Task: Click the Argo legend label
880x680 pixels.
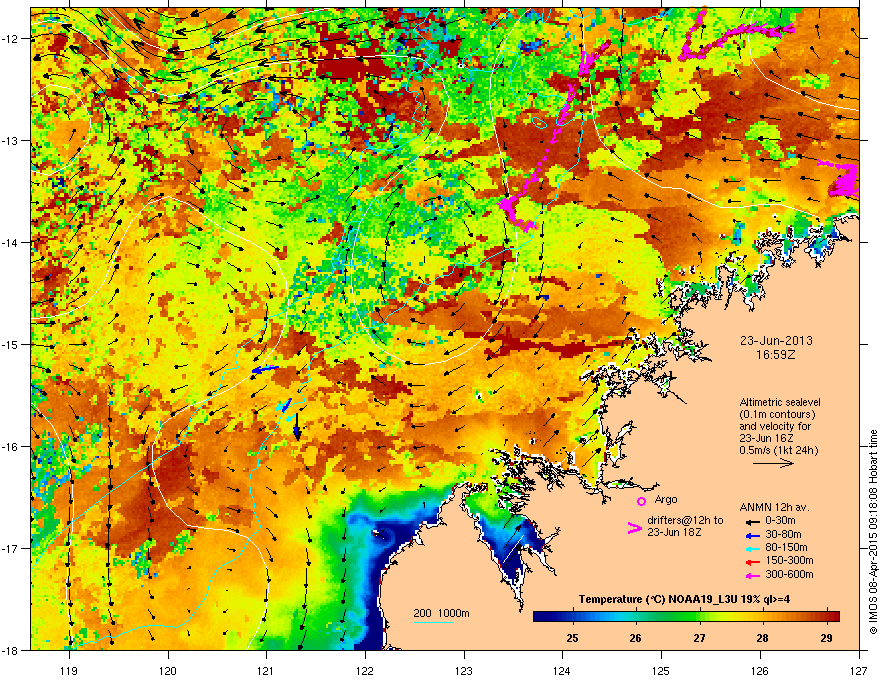Action: (666, 499)
